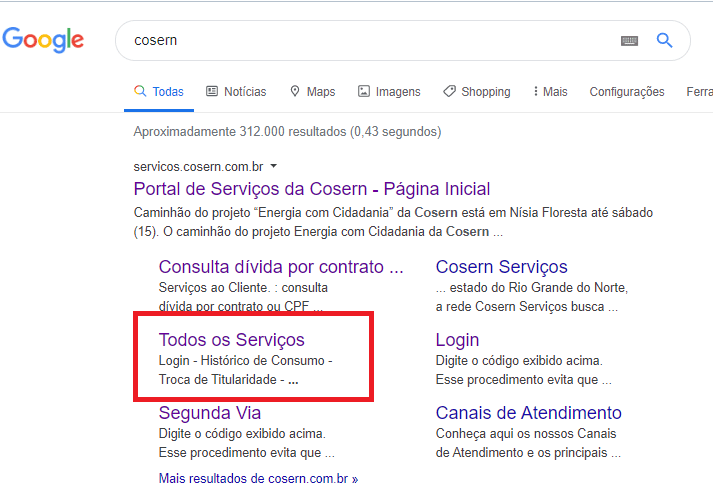Click the Aproximadamente 312.000 resultados text

(x=287, y=131)
